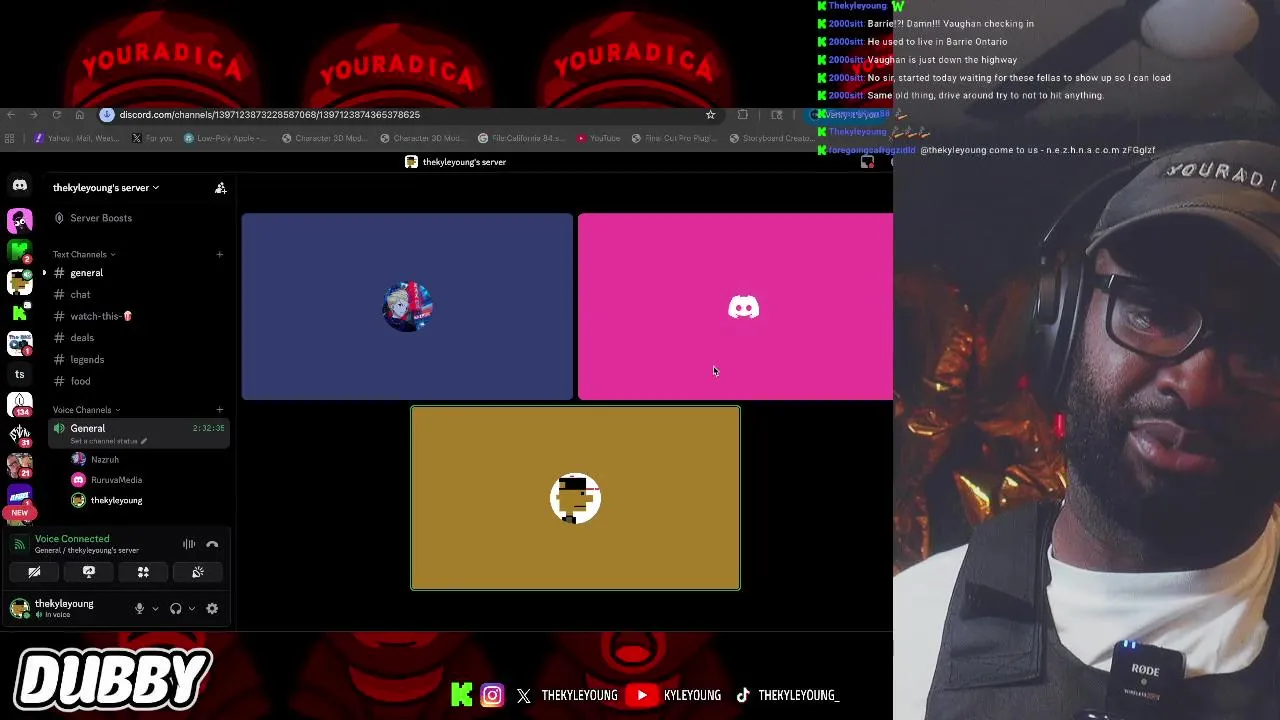Click the edit channel status pencil icon

[x=144, y=441]
